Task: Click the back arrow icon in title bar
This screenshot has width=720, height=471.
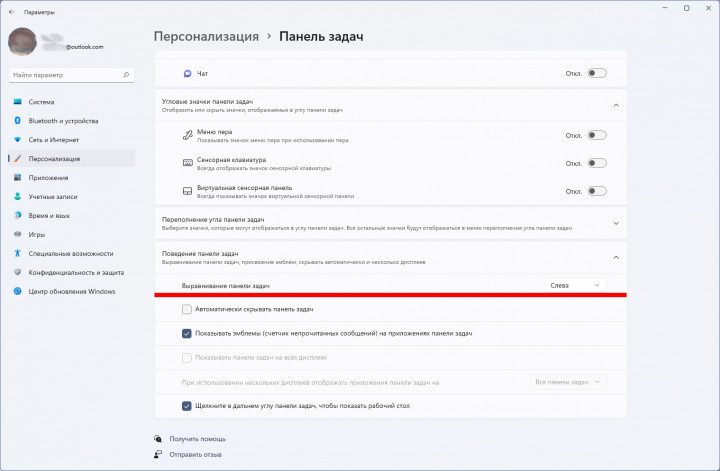Action: click(x=12, y=12)
